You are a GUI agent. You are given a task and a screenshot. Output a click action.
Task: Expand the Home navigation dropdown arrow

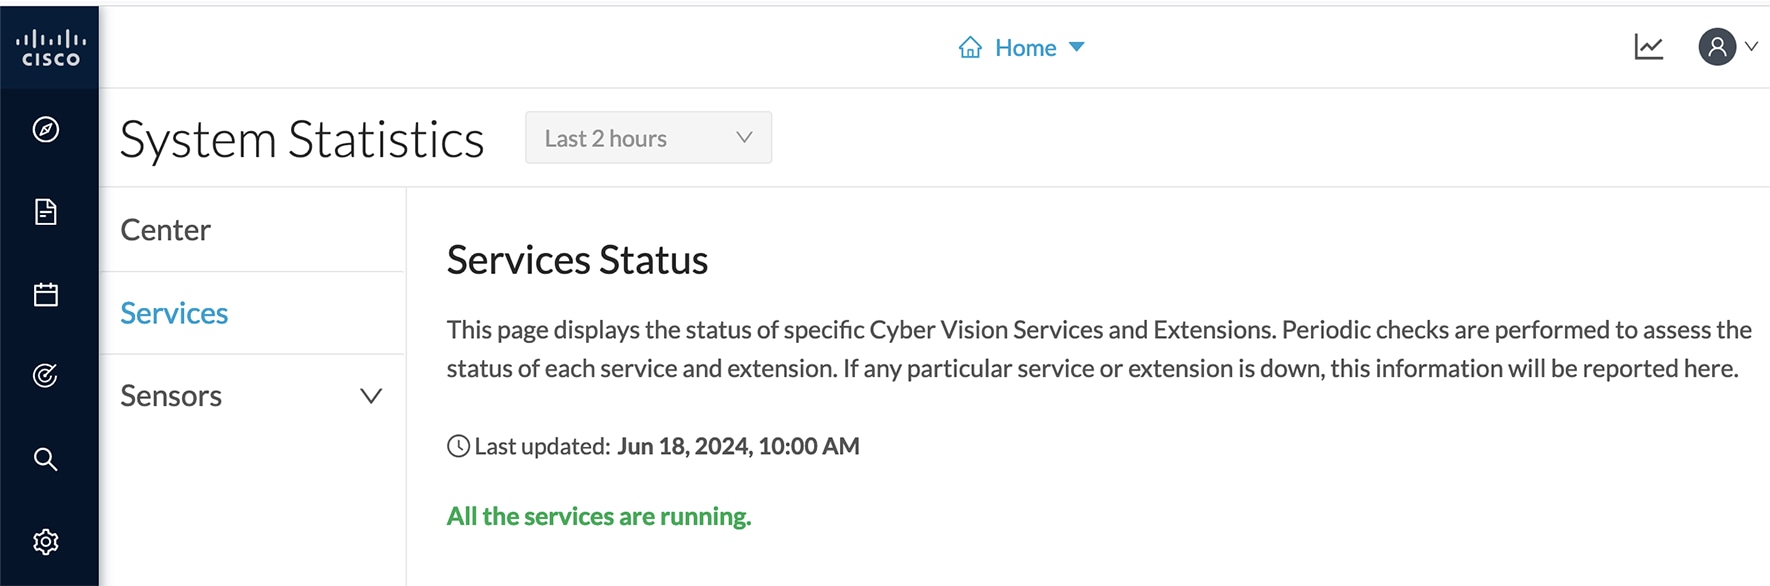pyautogui.click(x=1077, y=47)
